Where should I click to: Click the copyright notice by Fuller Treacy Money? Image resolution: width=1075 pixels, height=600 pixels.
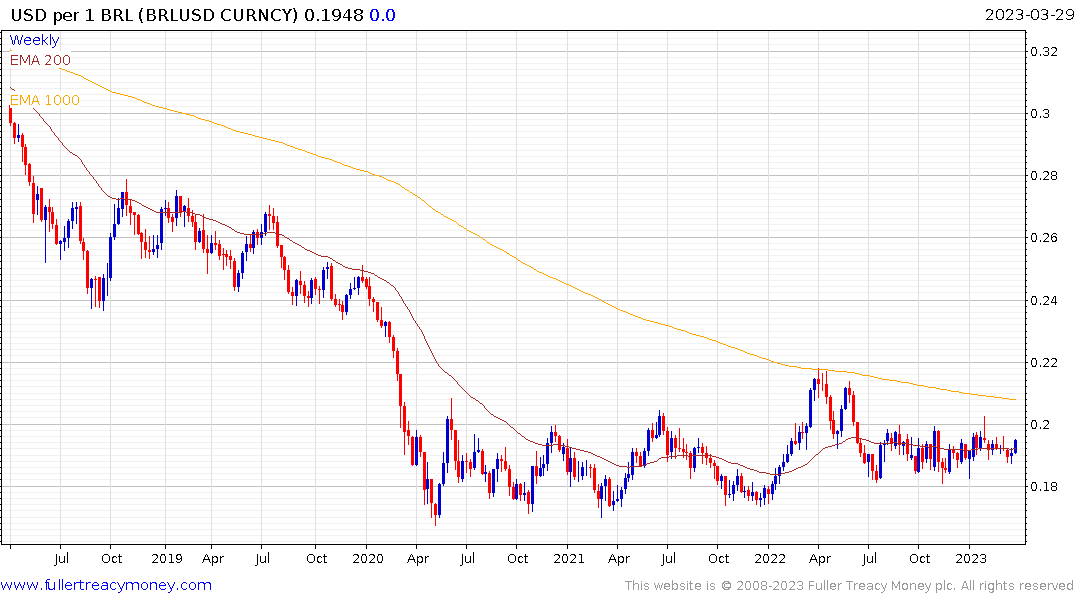849,586
